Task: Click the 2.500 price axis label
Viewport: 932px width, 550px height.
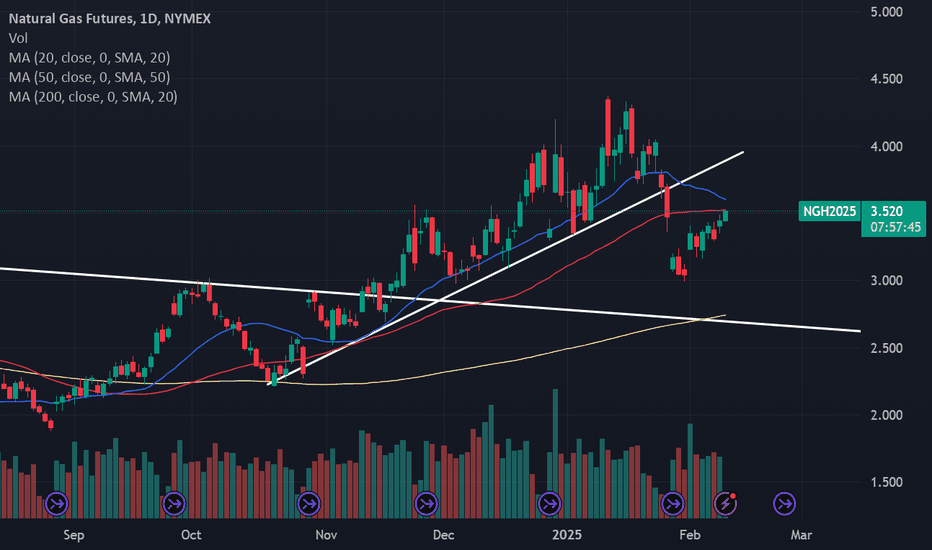Action: coord(886,348)
